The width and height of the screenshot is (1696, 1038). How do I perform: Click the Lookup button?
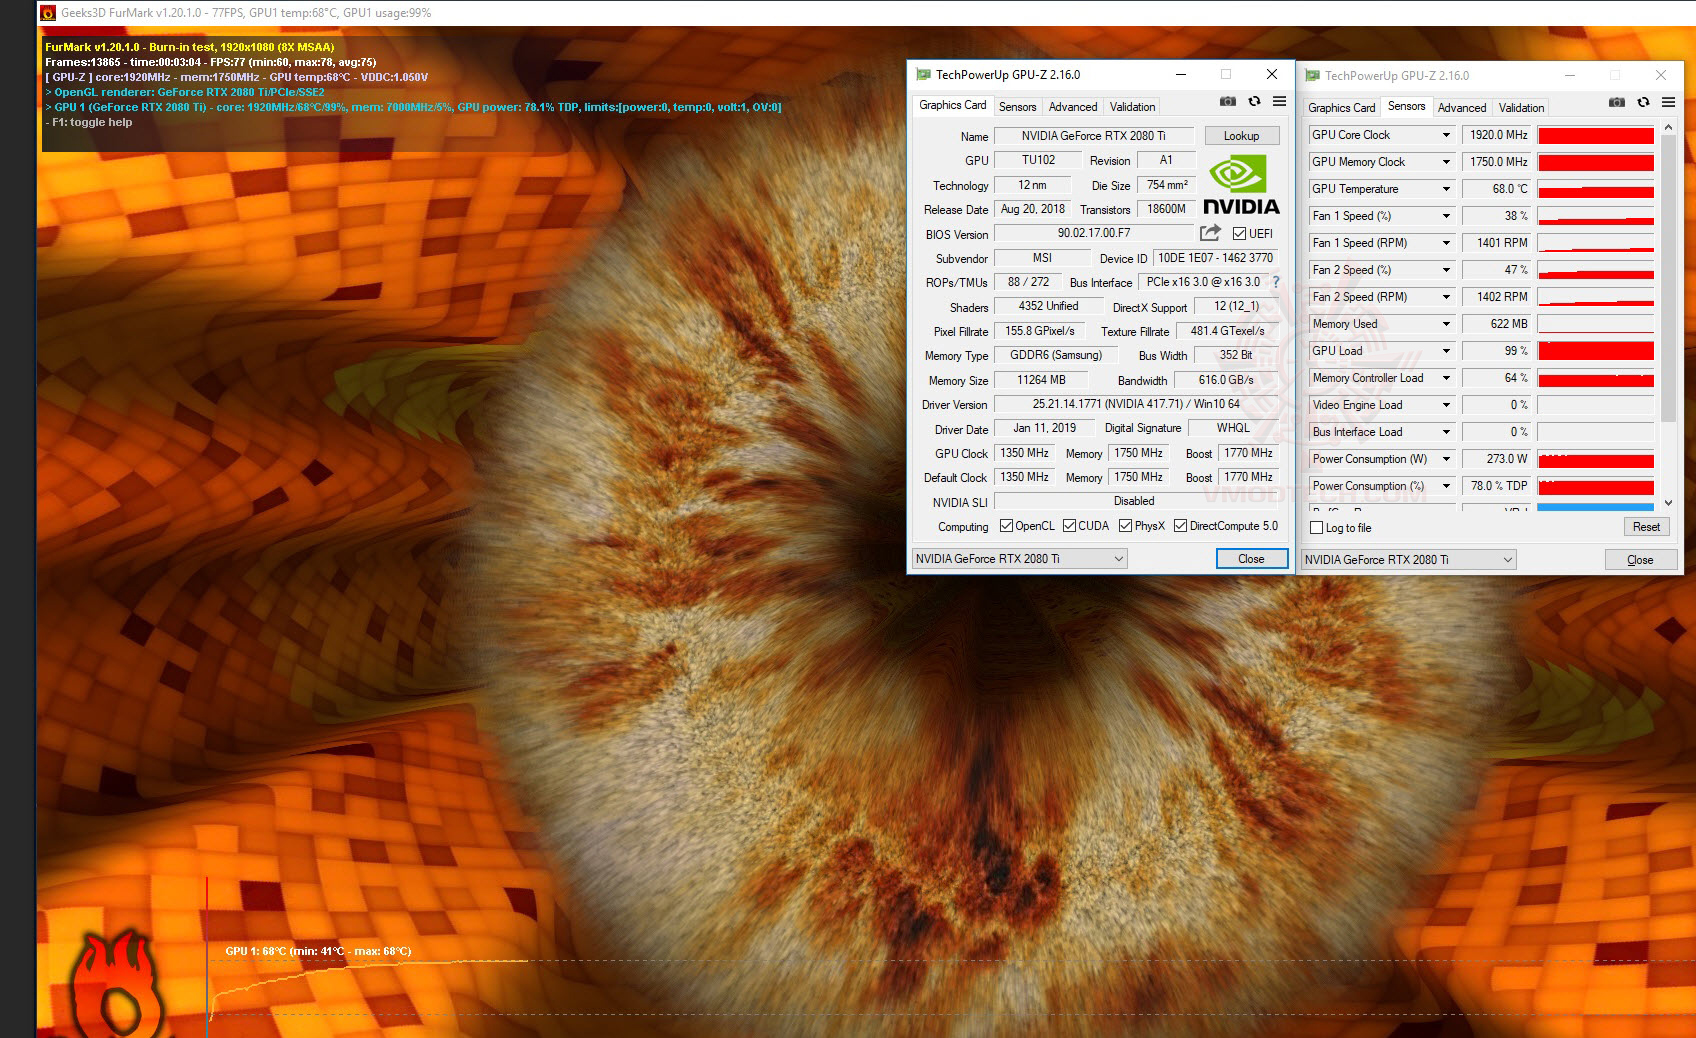tap(1241, 136)
